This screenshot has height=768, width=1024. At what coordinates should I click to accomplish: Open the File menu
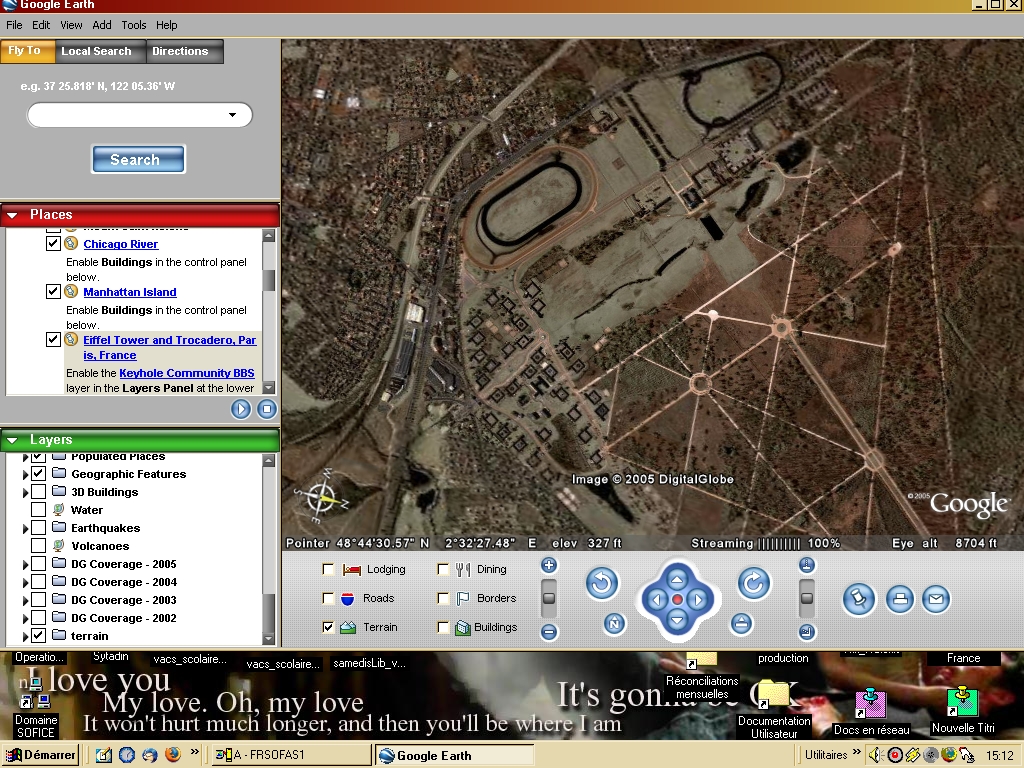(x=14, y=25)
